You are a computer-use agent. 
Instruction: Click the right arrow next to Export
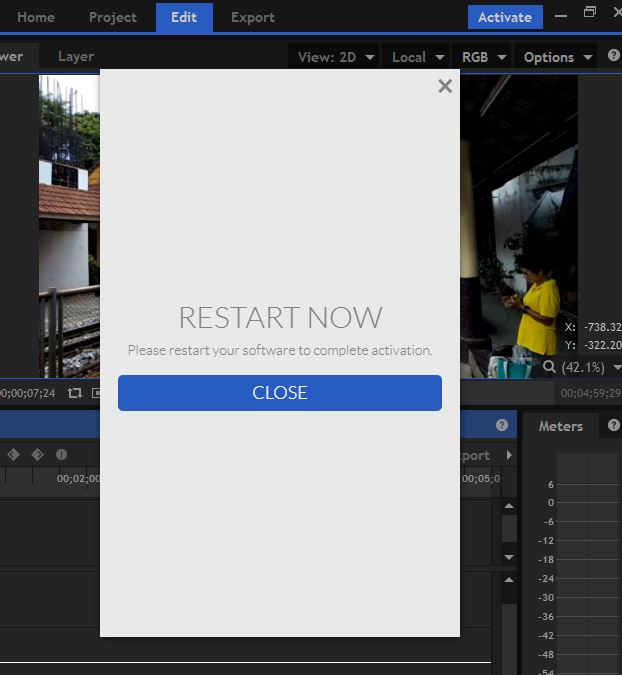(509, 455)
